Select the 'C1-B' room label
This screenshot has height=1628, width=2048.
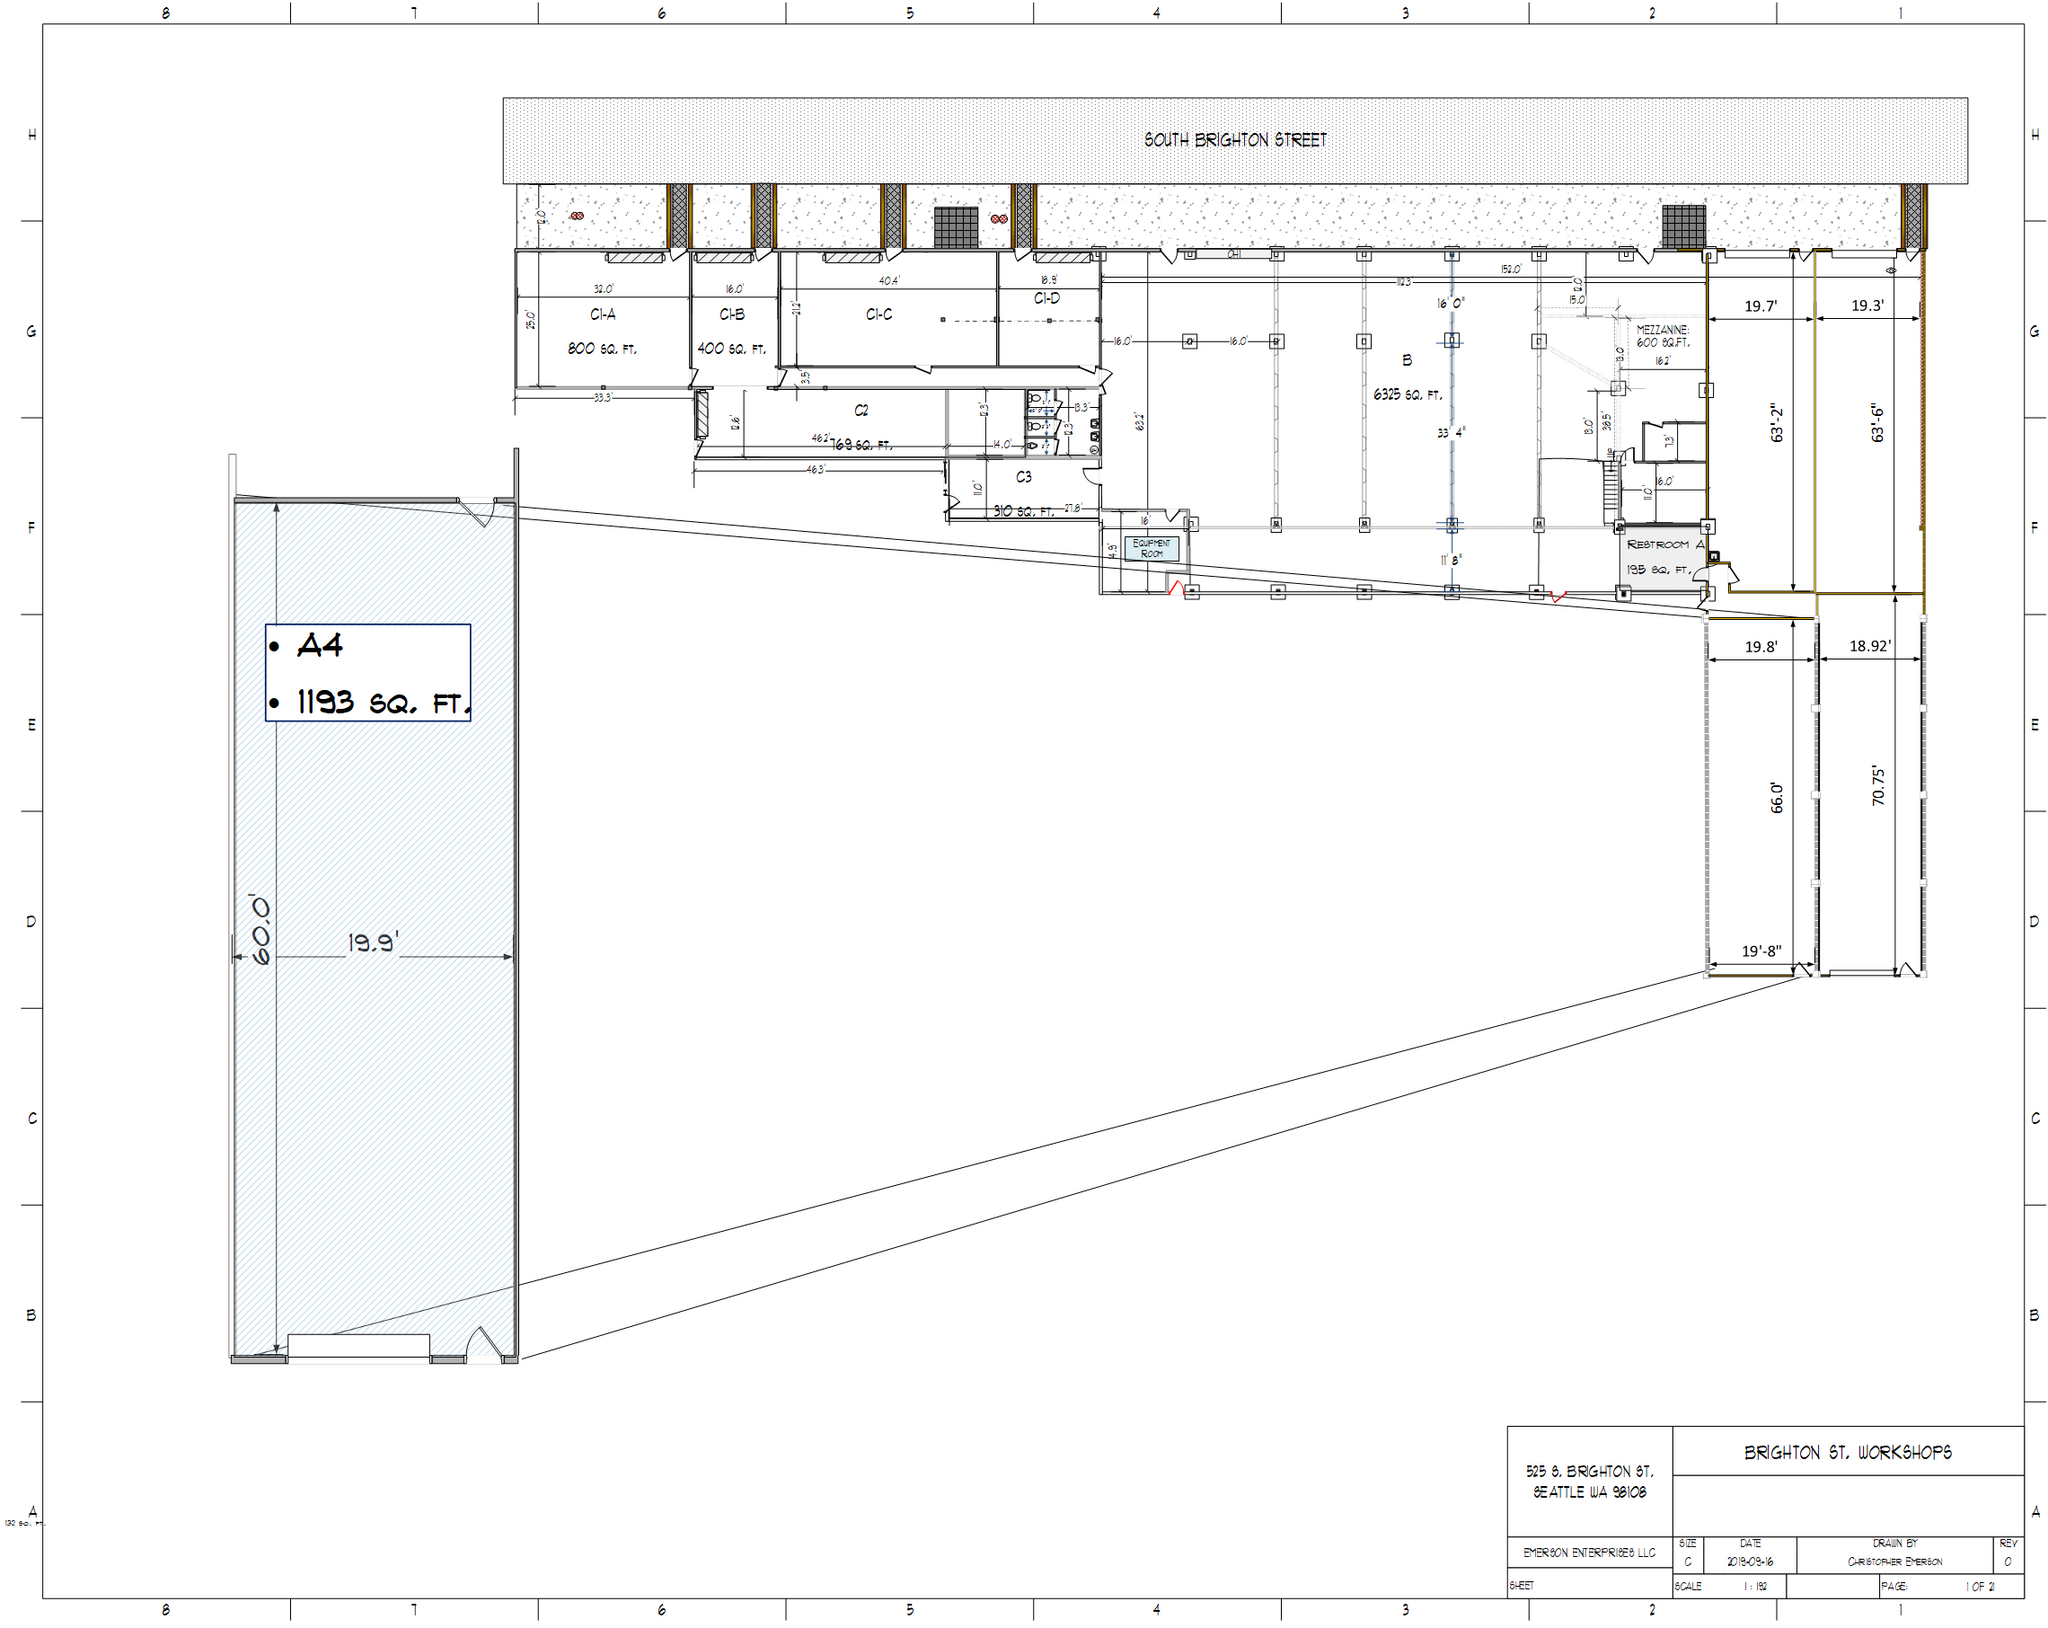tap(732, 314)
